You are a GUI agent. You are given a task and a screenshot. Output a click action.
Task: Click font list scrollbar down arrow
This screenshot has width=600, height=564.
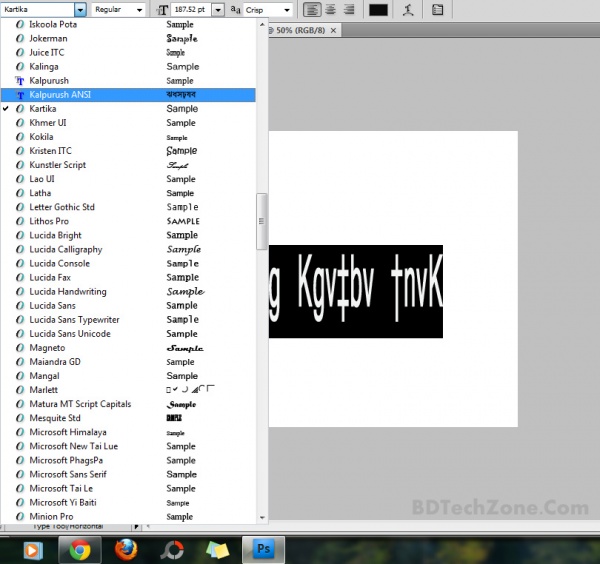point(262,518)
